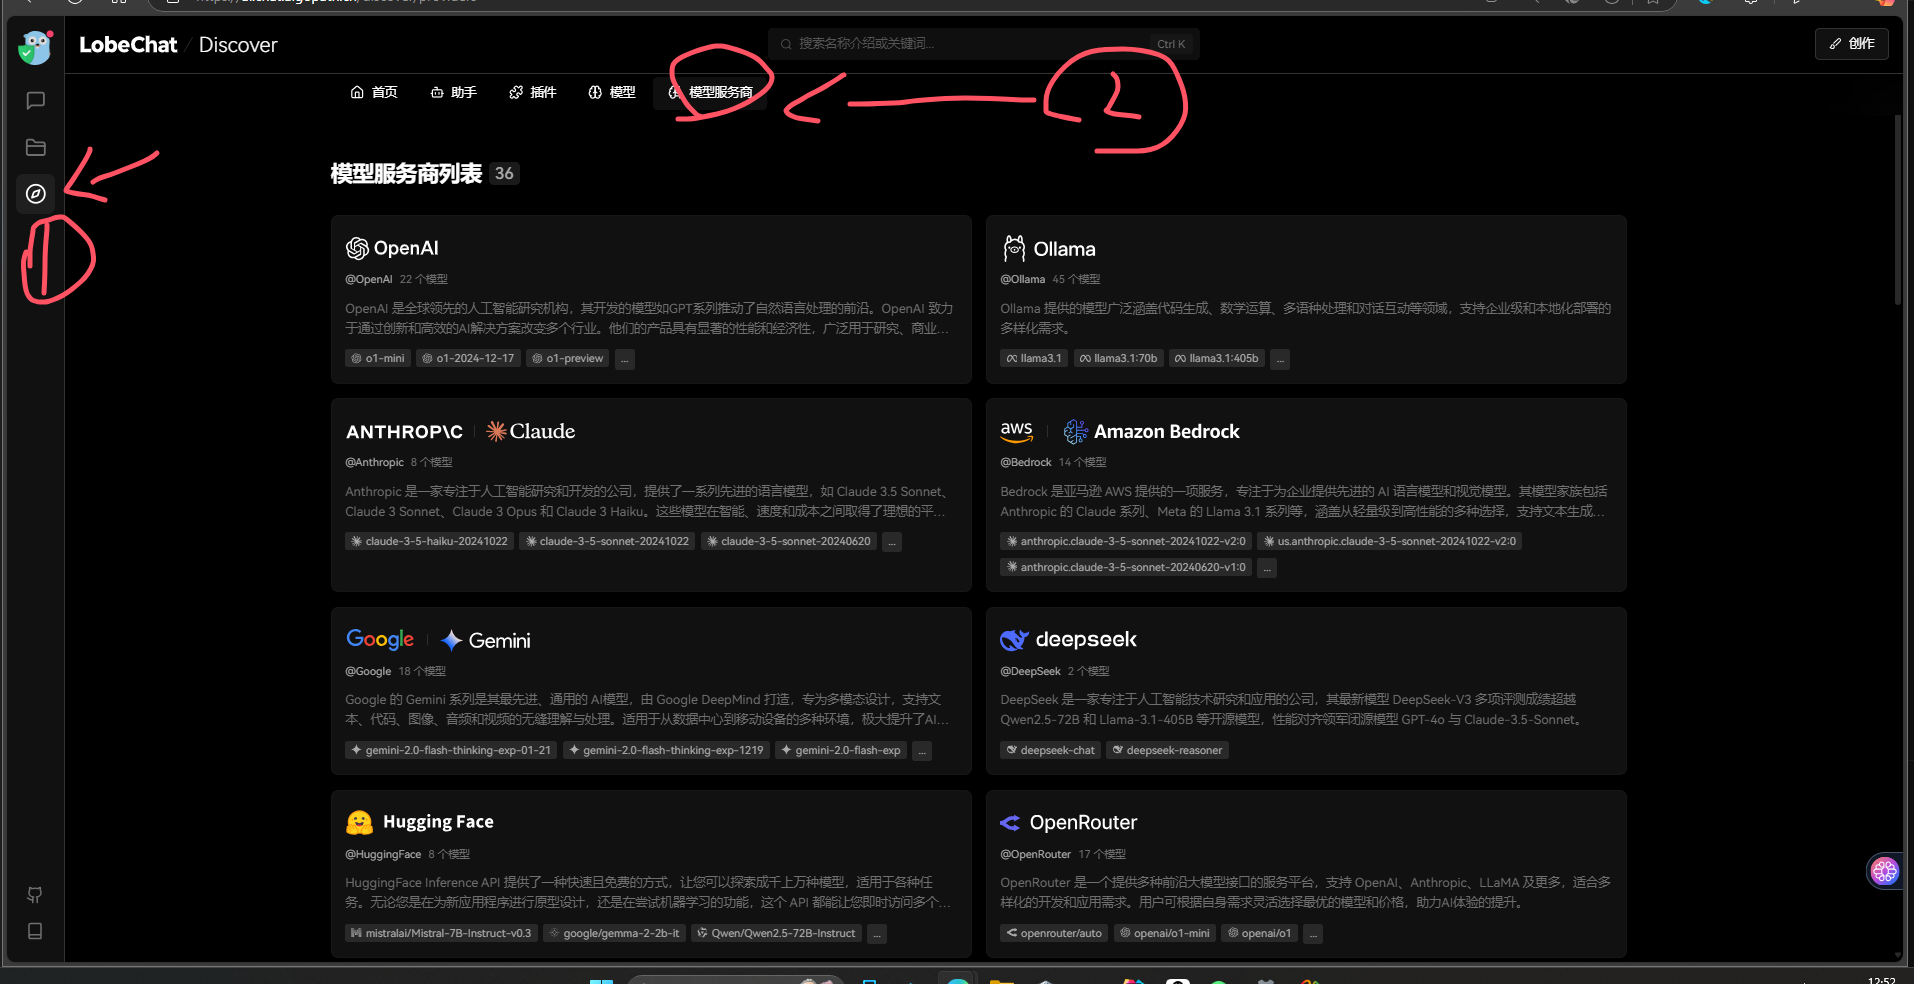Click the o1-preview model tag
This screenshot has height=984, width=1914.
click(x=568, y=358)
